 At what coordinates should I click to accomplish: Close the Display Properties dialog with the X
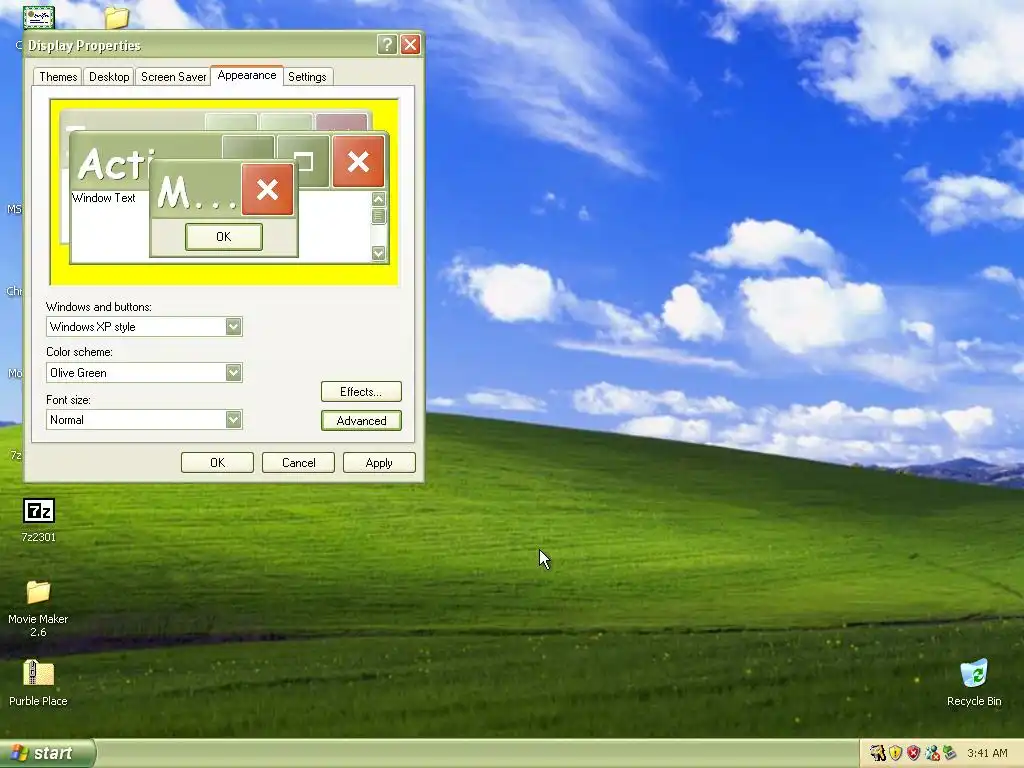[x=410, y=44]
